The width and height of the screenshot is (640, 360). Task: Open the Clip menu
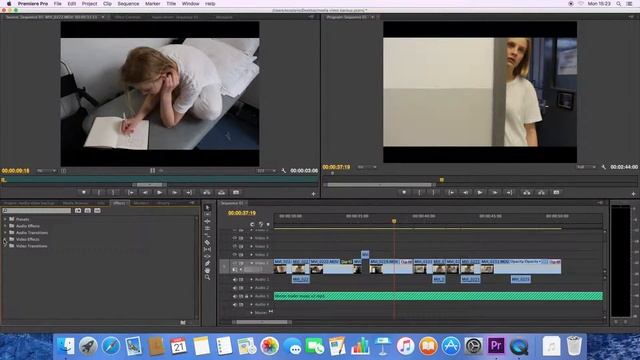pyautogui.click(x=107, y=4)
